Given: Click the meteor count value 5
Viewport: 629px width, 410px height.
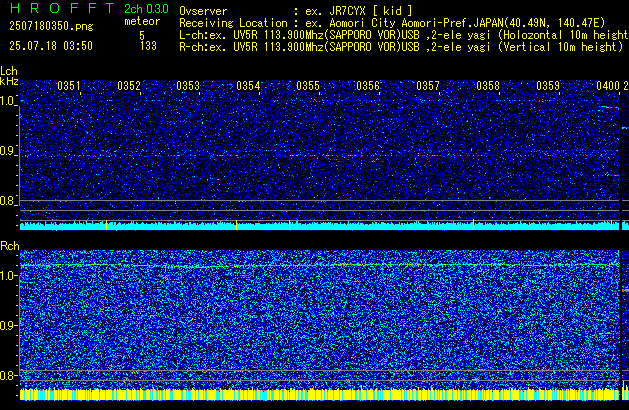Looking at the screenshot, I should click(142, 35).
